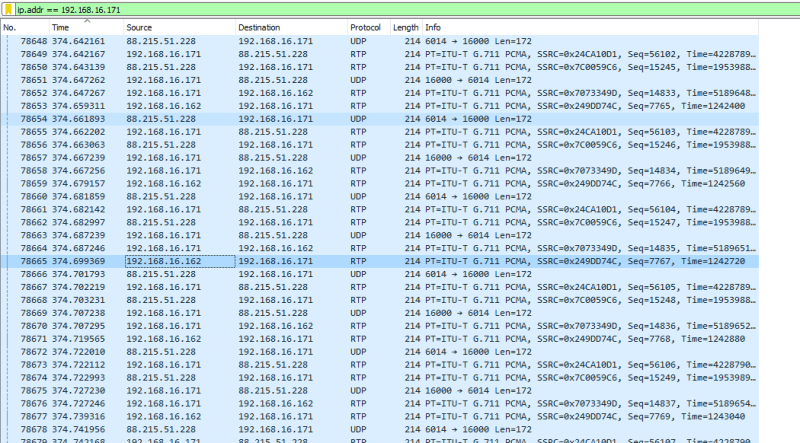Select packet 78667 with Seq=56105
The height and width of the screenshot is (443, 800).
(x=380, y=287)
